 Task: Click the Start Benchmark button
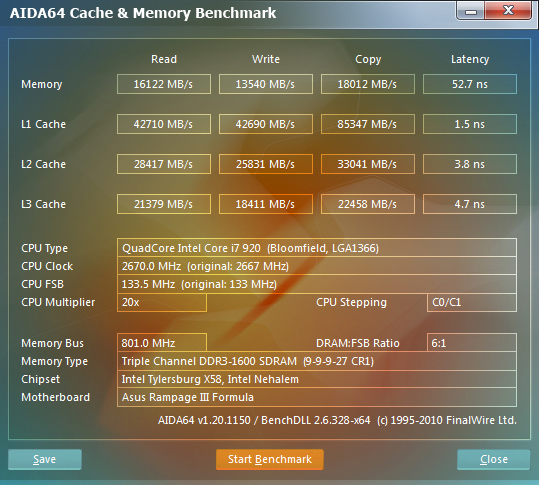(x=270, y=459)
